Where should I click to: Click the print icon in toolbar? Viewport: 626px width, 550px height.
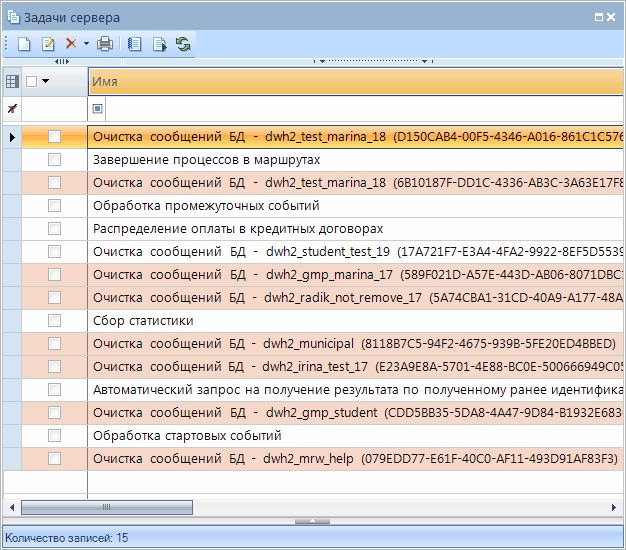pos(105,44)
